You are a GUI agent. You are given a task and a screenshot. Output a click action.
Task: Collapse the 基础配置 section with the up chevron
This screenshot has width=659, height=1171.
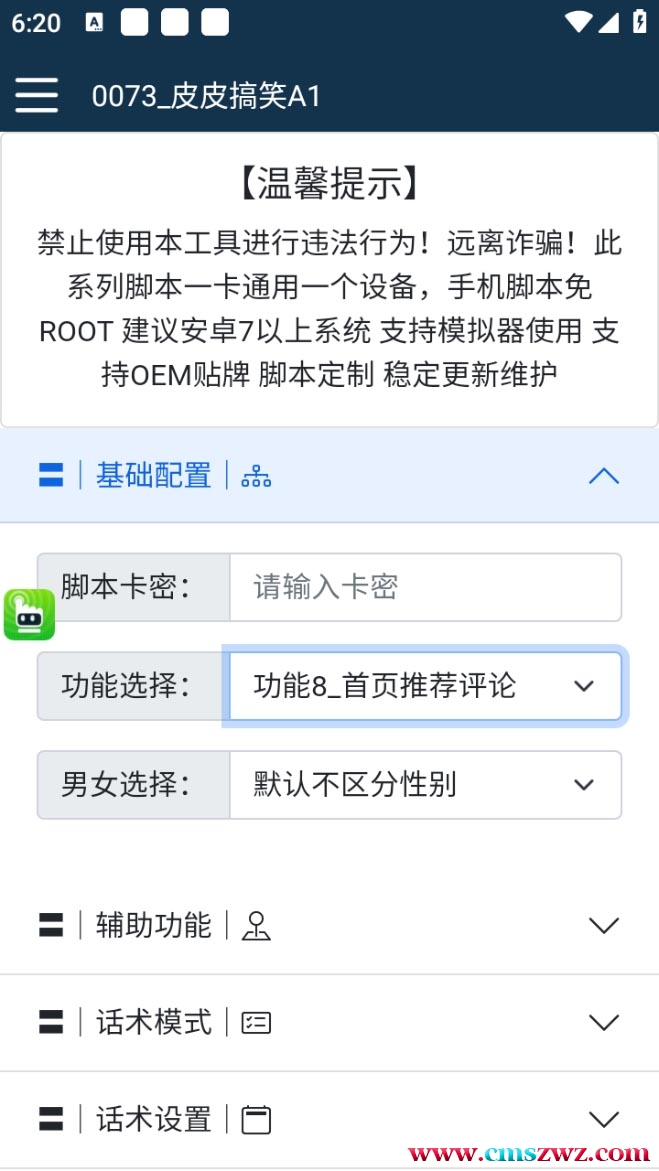coord(604,476)
